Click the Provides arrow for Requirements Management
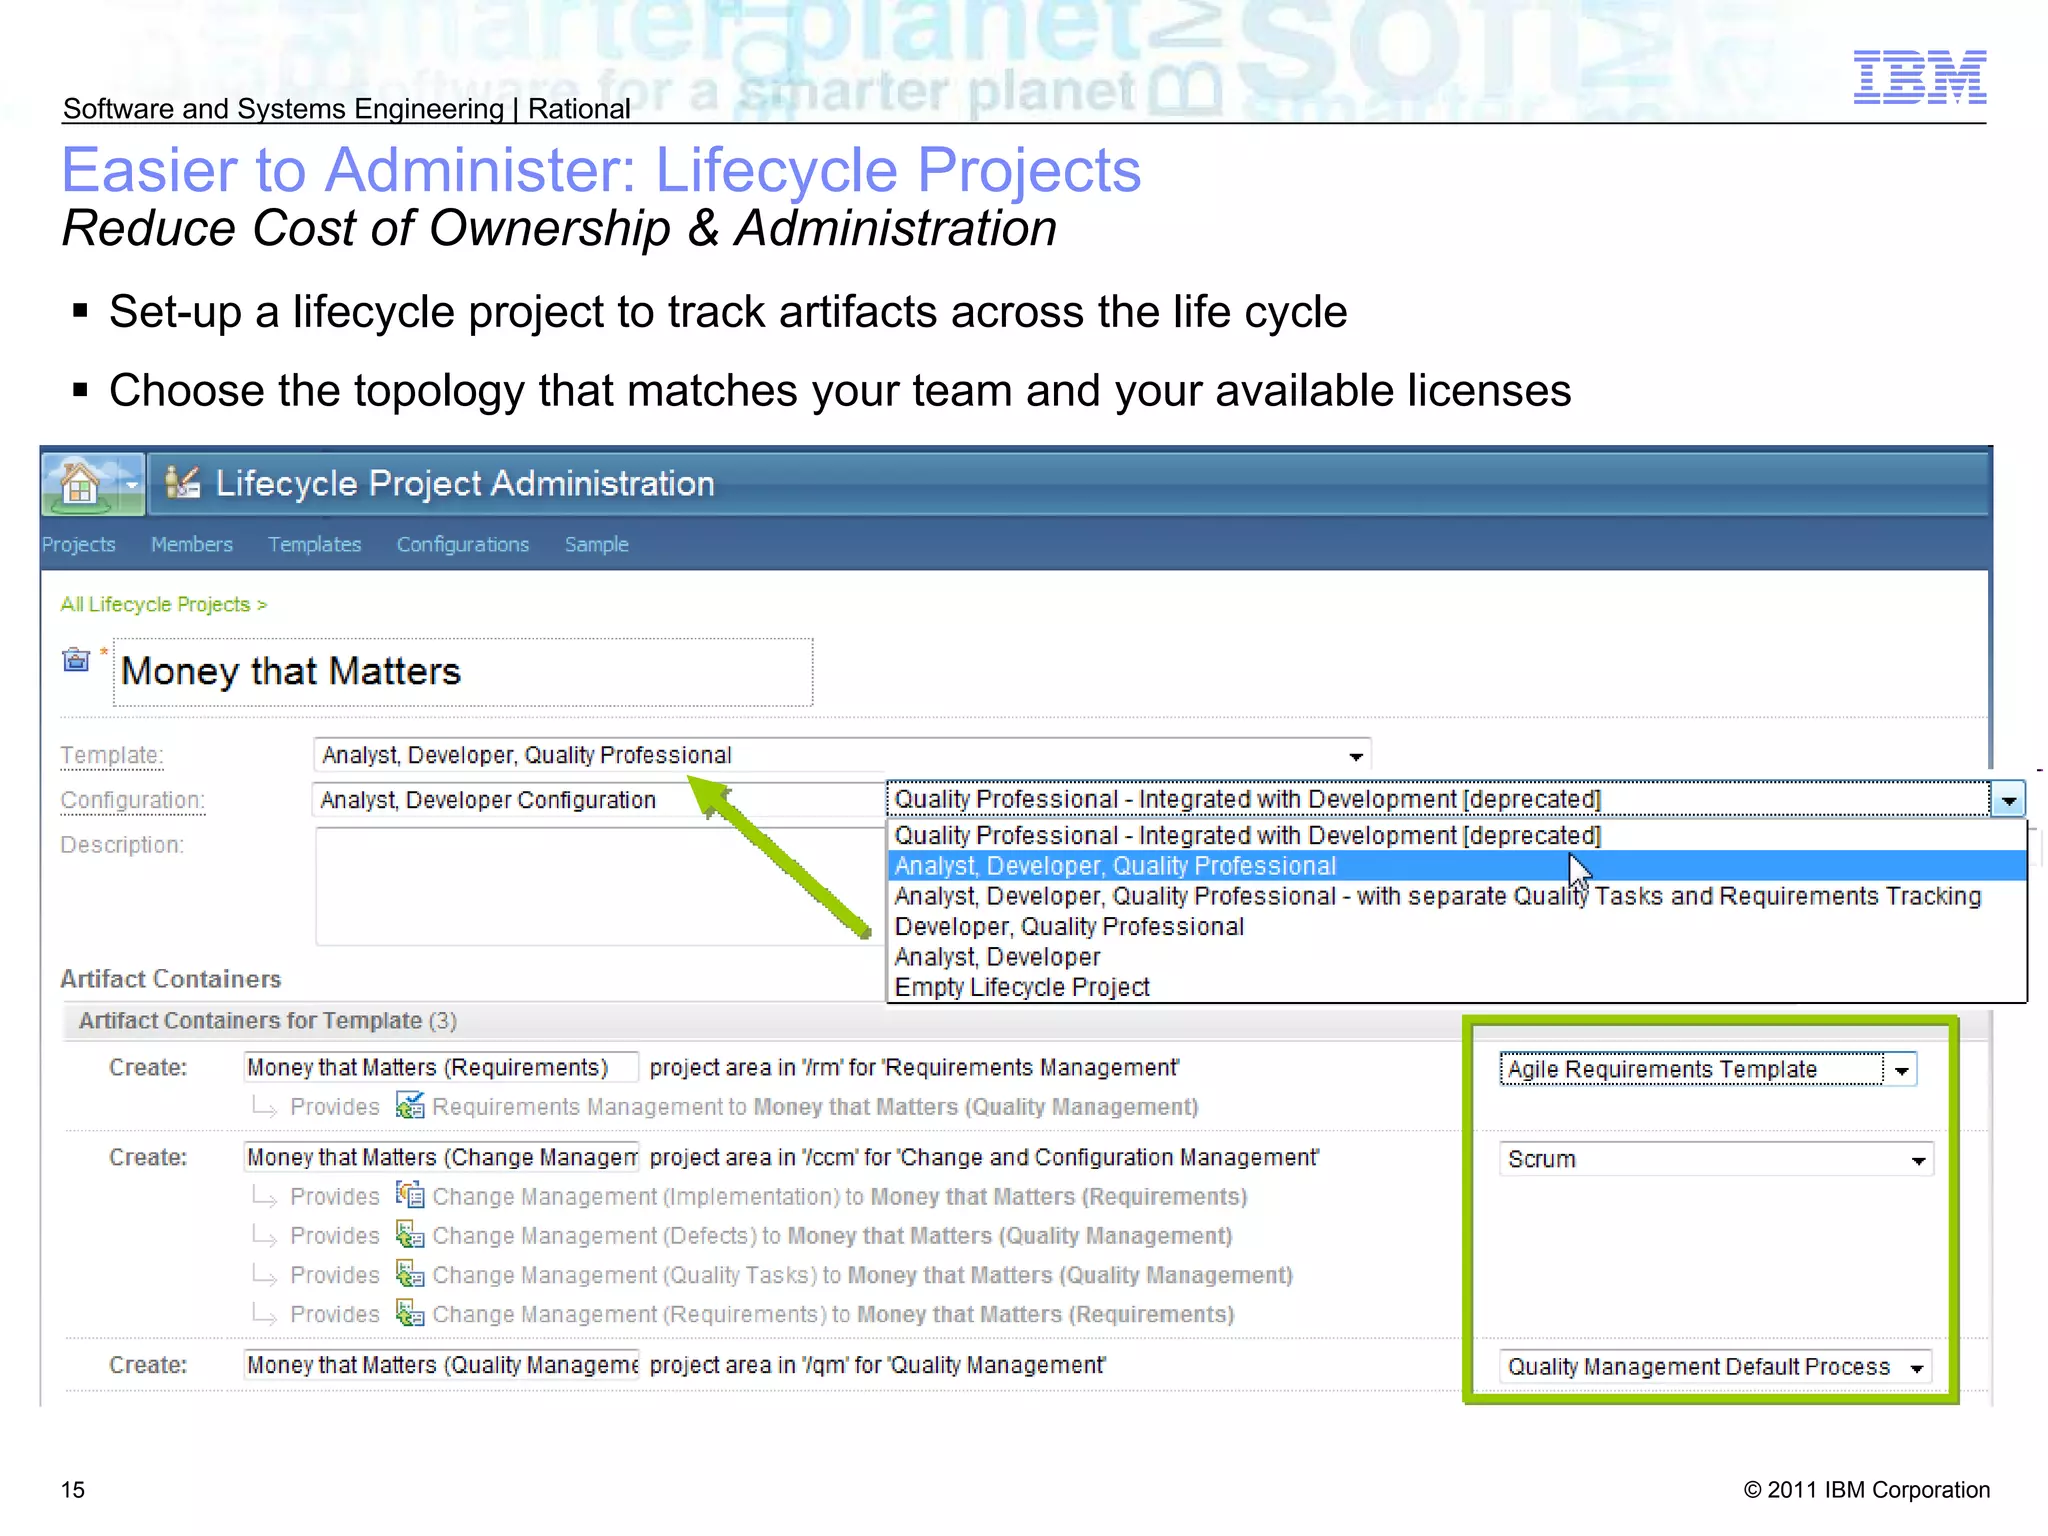The height and width of the screenshot is (1536, 2048). tap(264, 1106)
